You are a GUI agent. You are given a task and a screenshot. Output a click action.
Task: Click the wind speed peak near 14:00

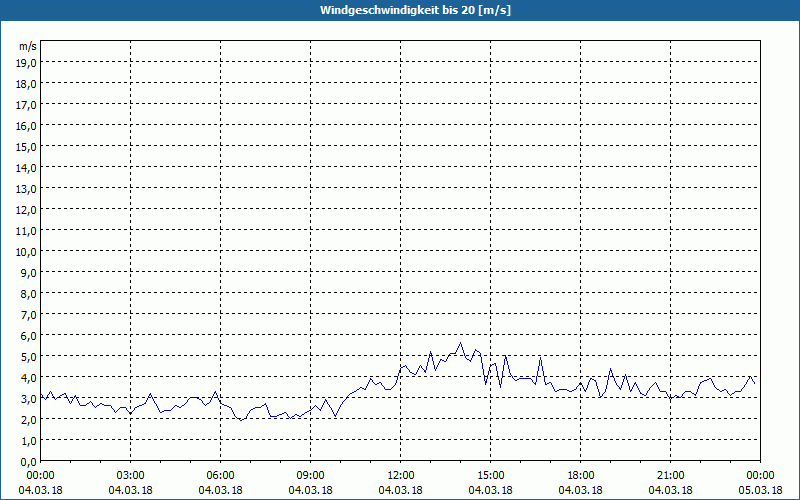(460, 343)
